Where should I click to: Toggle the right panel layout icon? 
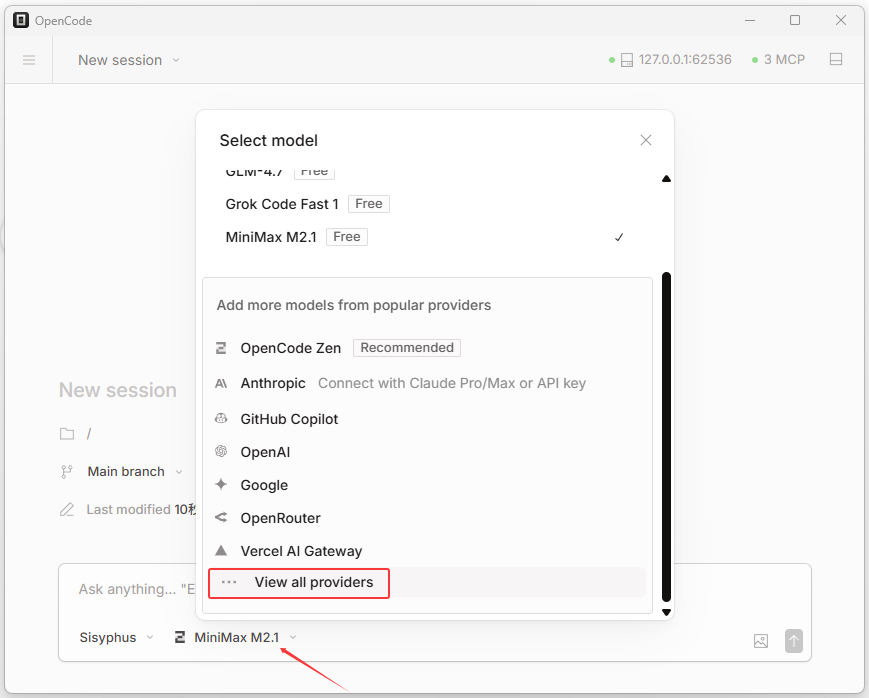coord(836,60)
